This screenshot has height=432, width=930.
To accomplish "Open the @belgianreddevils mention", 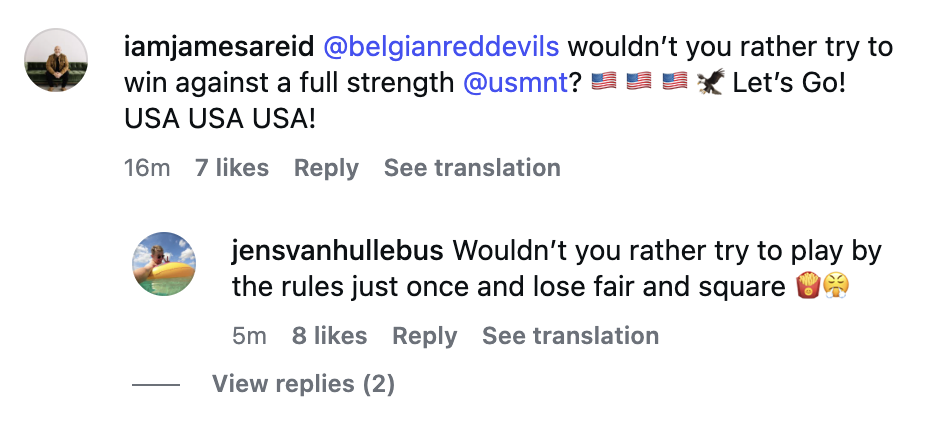I will coord(441,47).
